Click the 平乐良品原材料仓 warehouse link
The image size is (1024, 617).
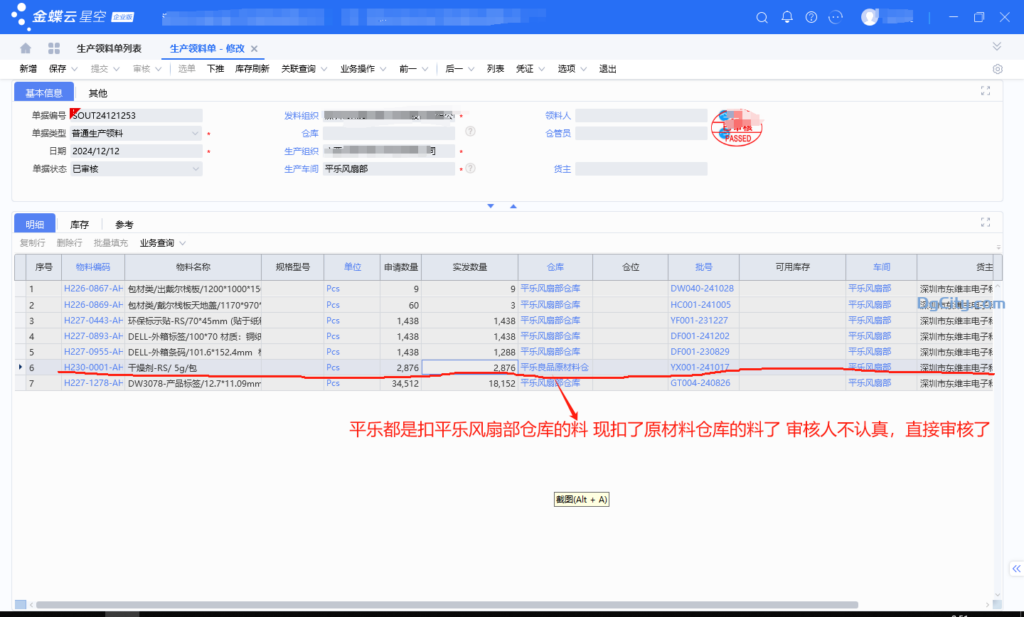coord(555,367)
